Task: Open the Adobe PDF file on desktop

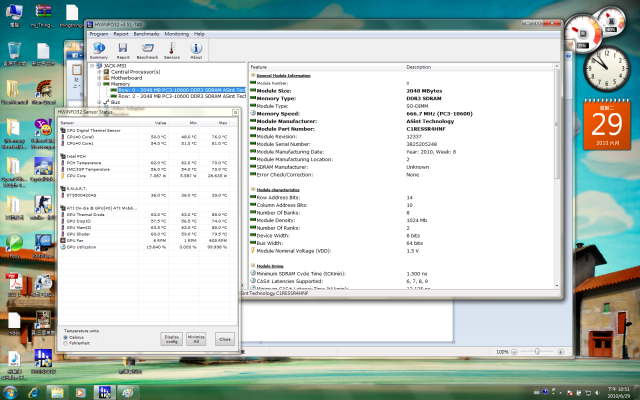Action: point(14,285)
